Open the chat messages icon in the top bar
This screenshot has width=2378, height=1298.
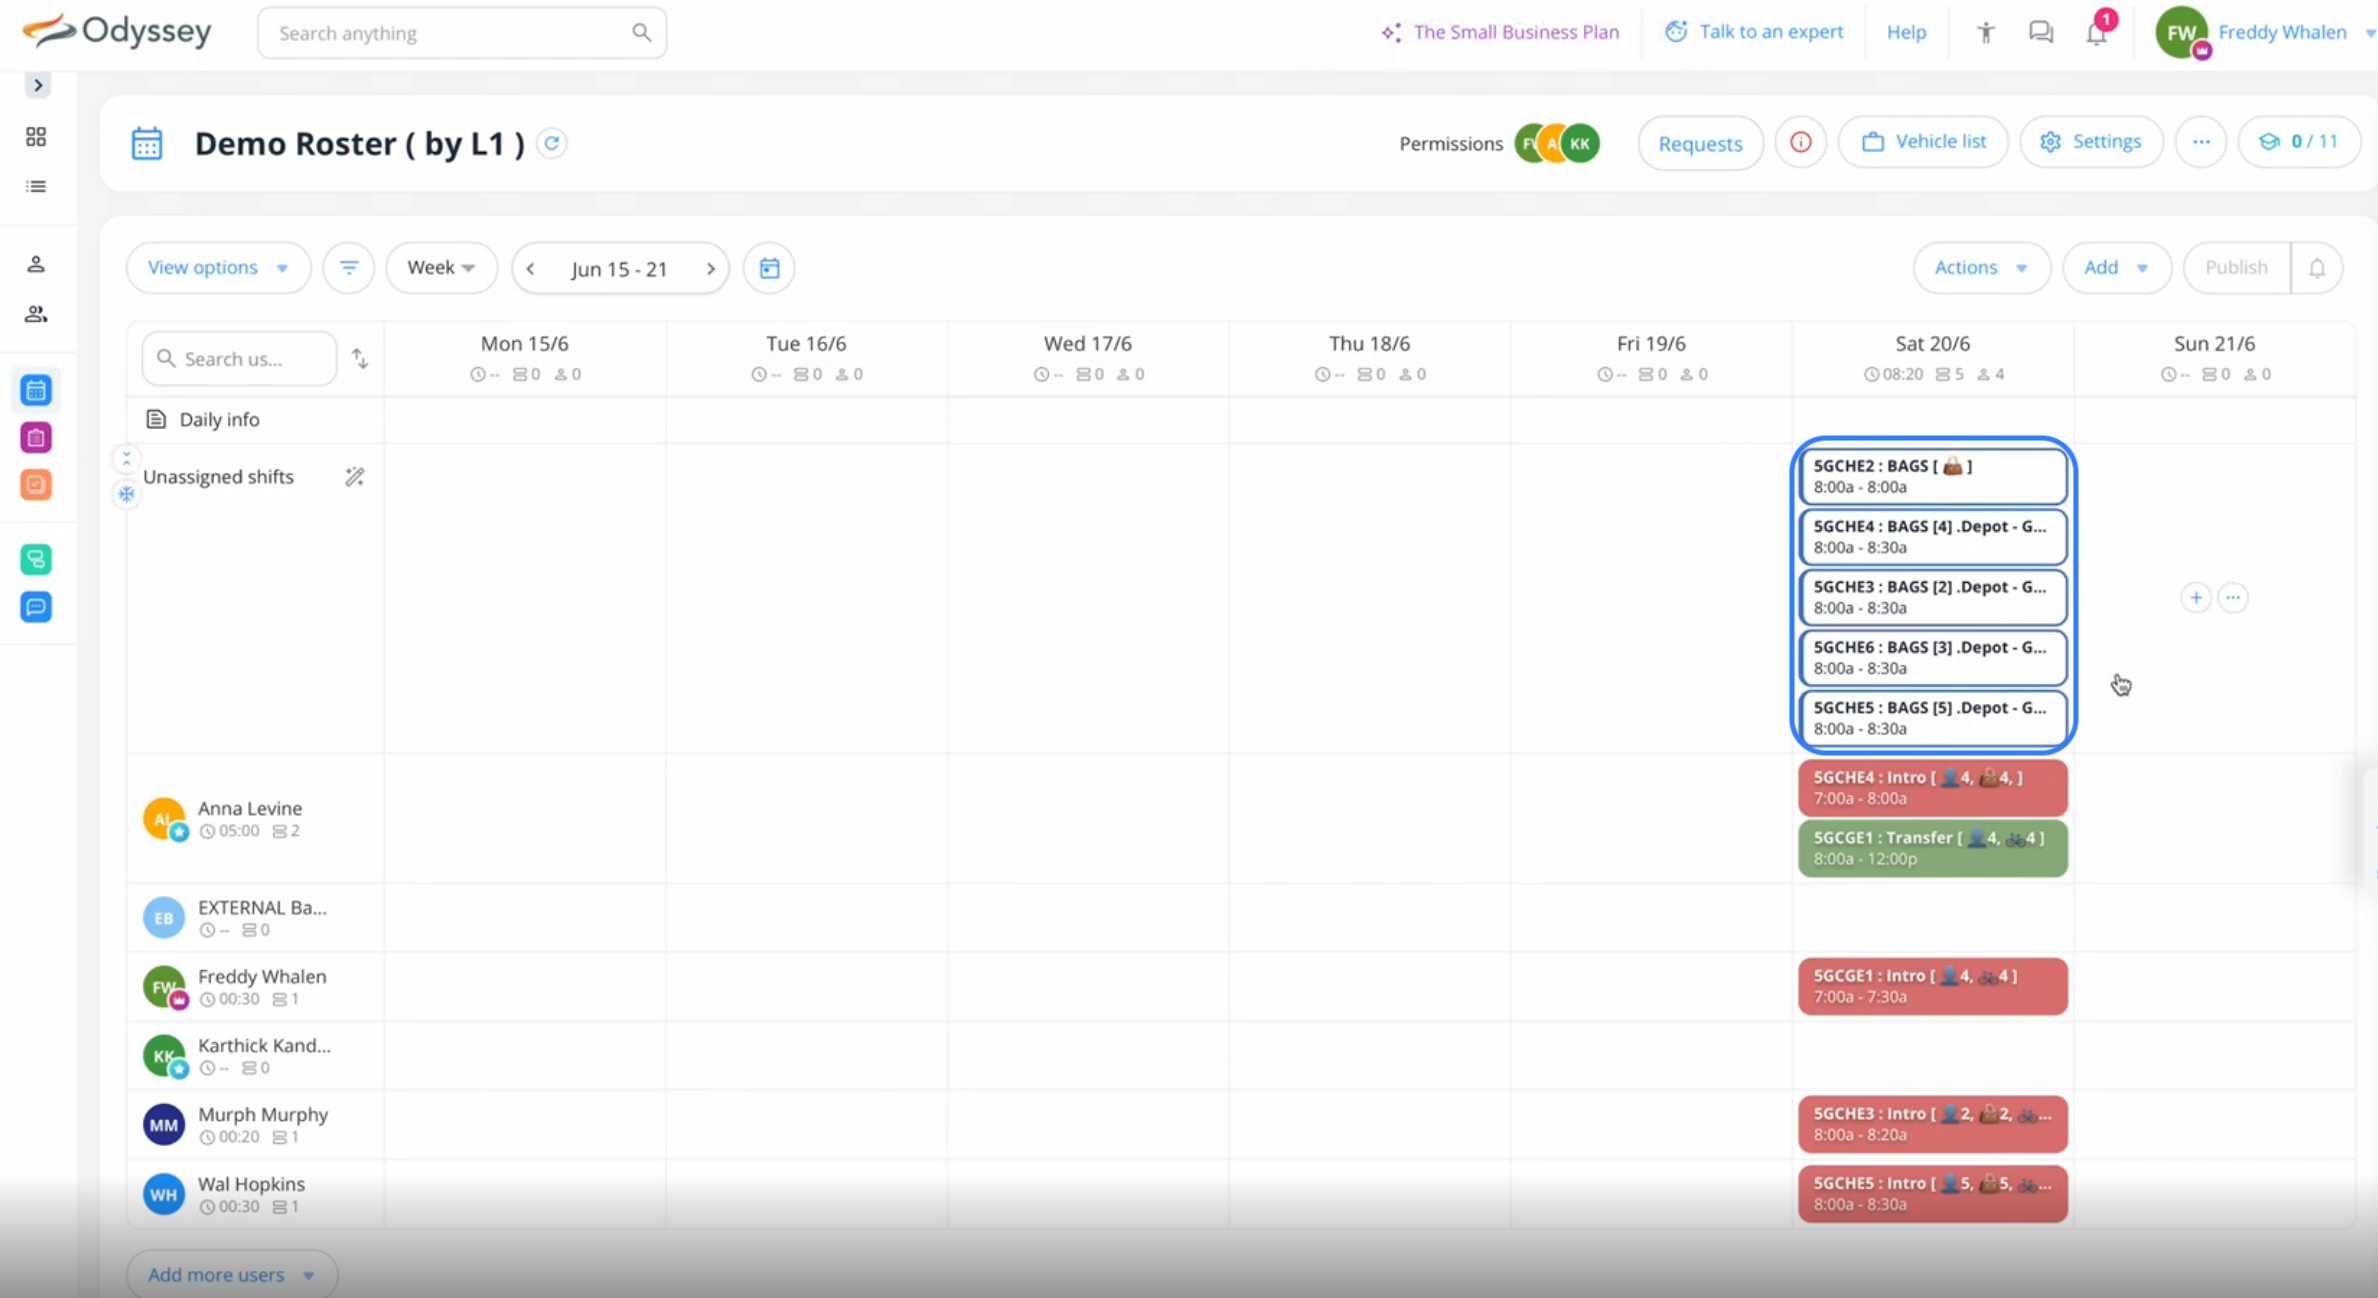(2040, 32)
